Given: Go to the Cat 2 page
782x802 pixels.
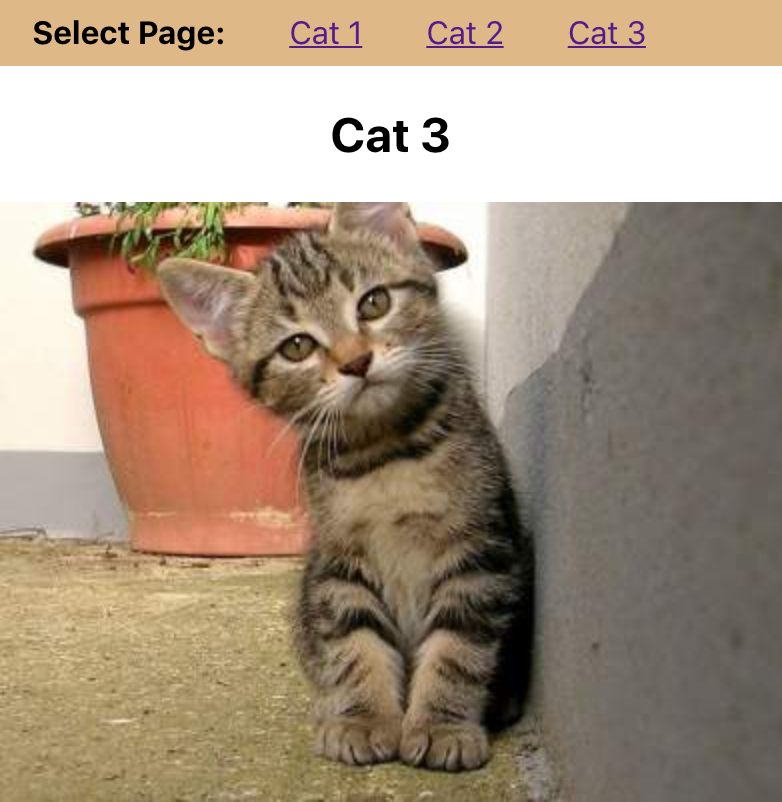Looking at the screenshot, I should click(x=465, y=33).
